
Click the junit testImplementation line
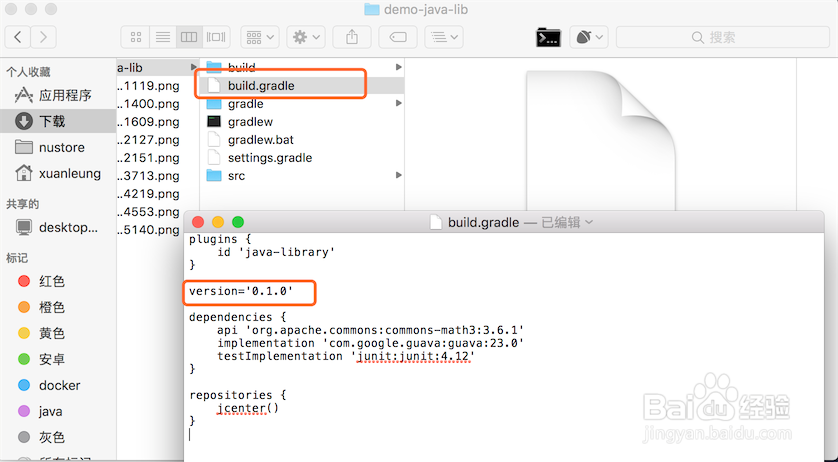346,356
